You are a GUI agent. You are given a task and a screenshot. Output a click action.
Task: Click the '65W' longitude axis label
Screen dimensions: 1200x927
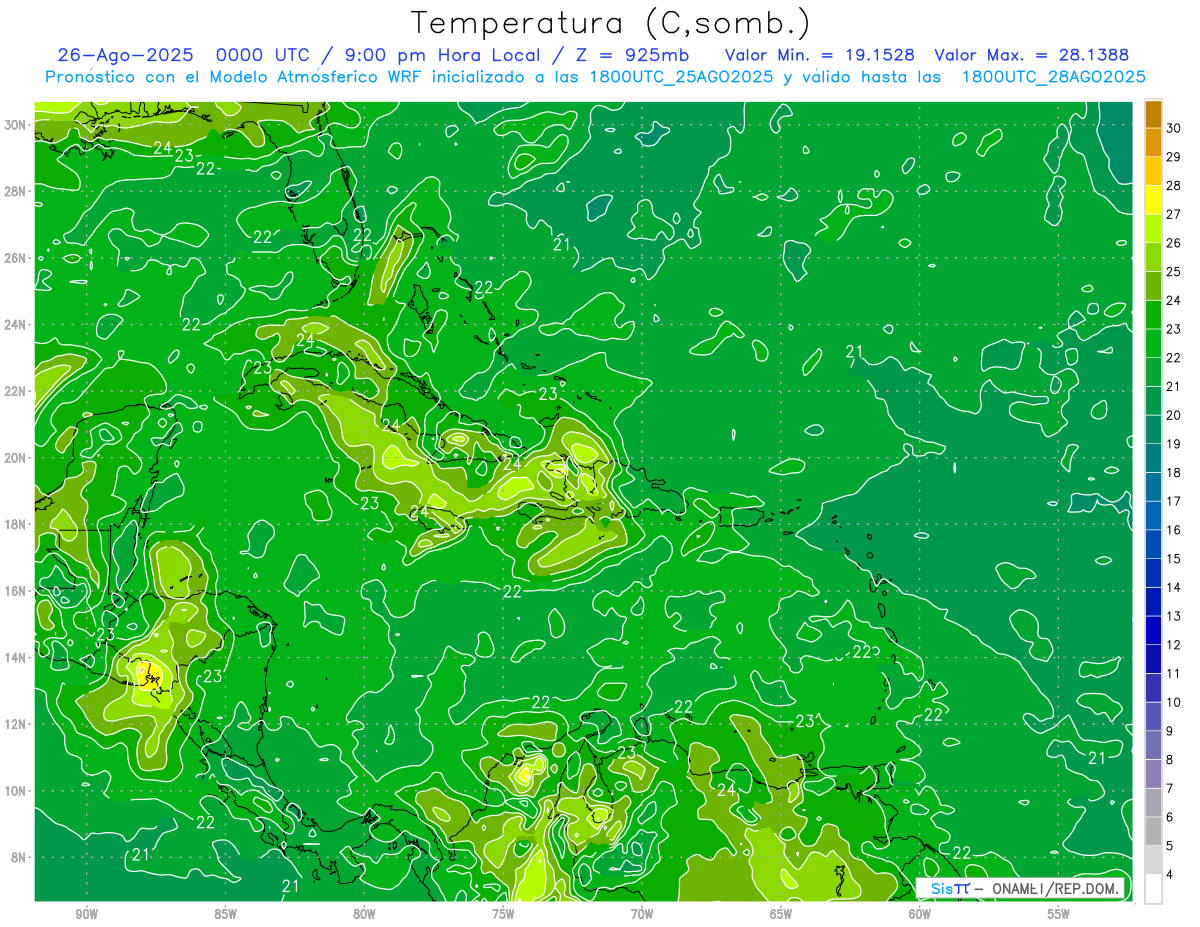pyautogui.click(x=781, y=914)
